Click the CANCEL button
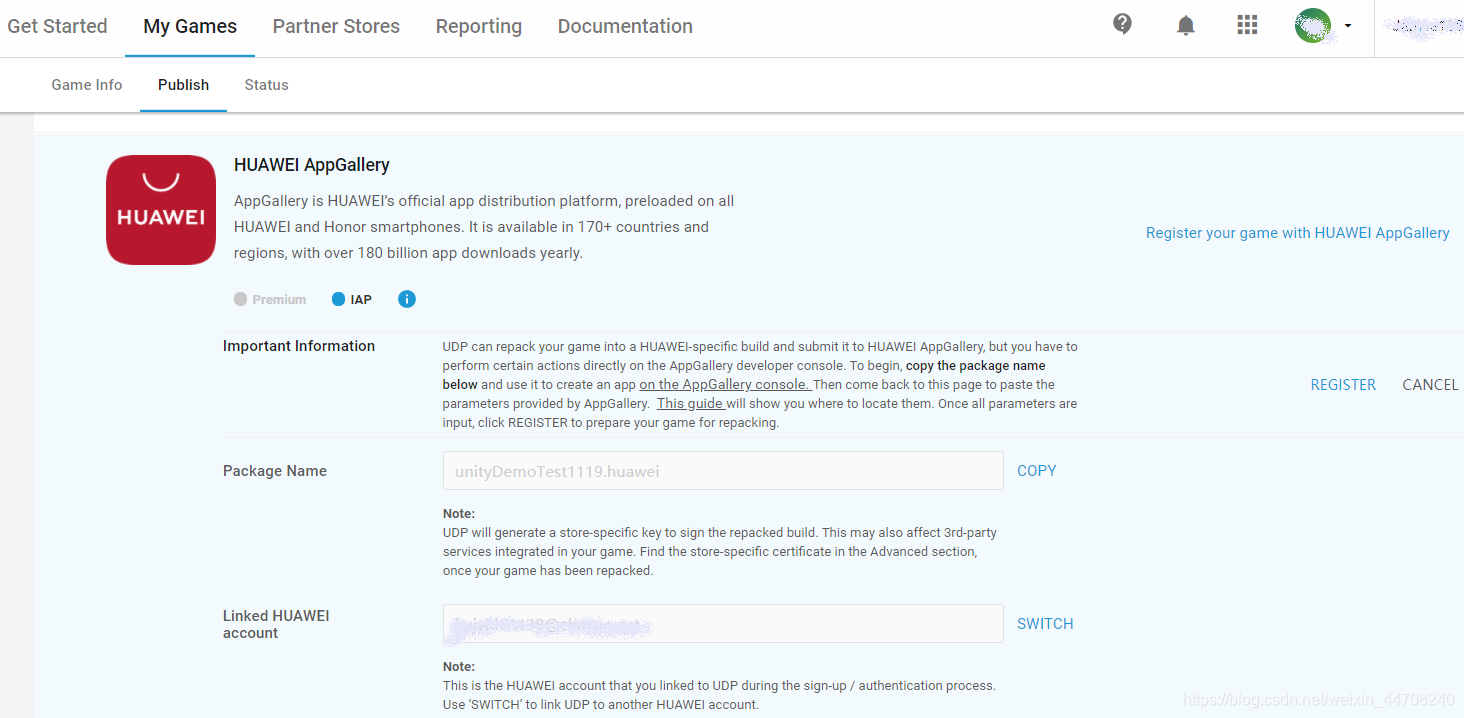 [1430, 385]
